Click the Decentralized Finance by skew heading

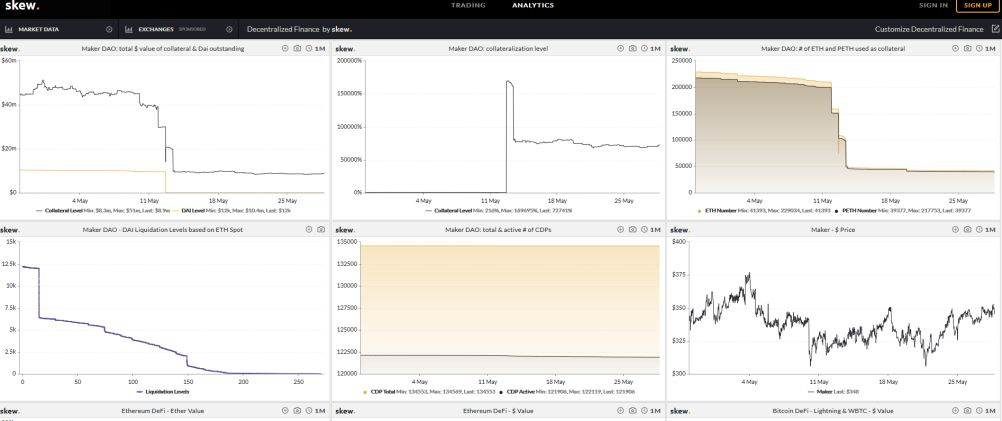tap(299, 29)
